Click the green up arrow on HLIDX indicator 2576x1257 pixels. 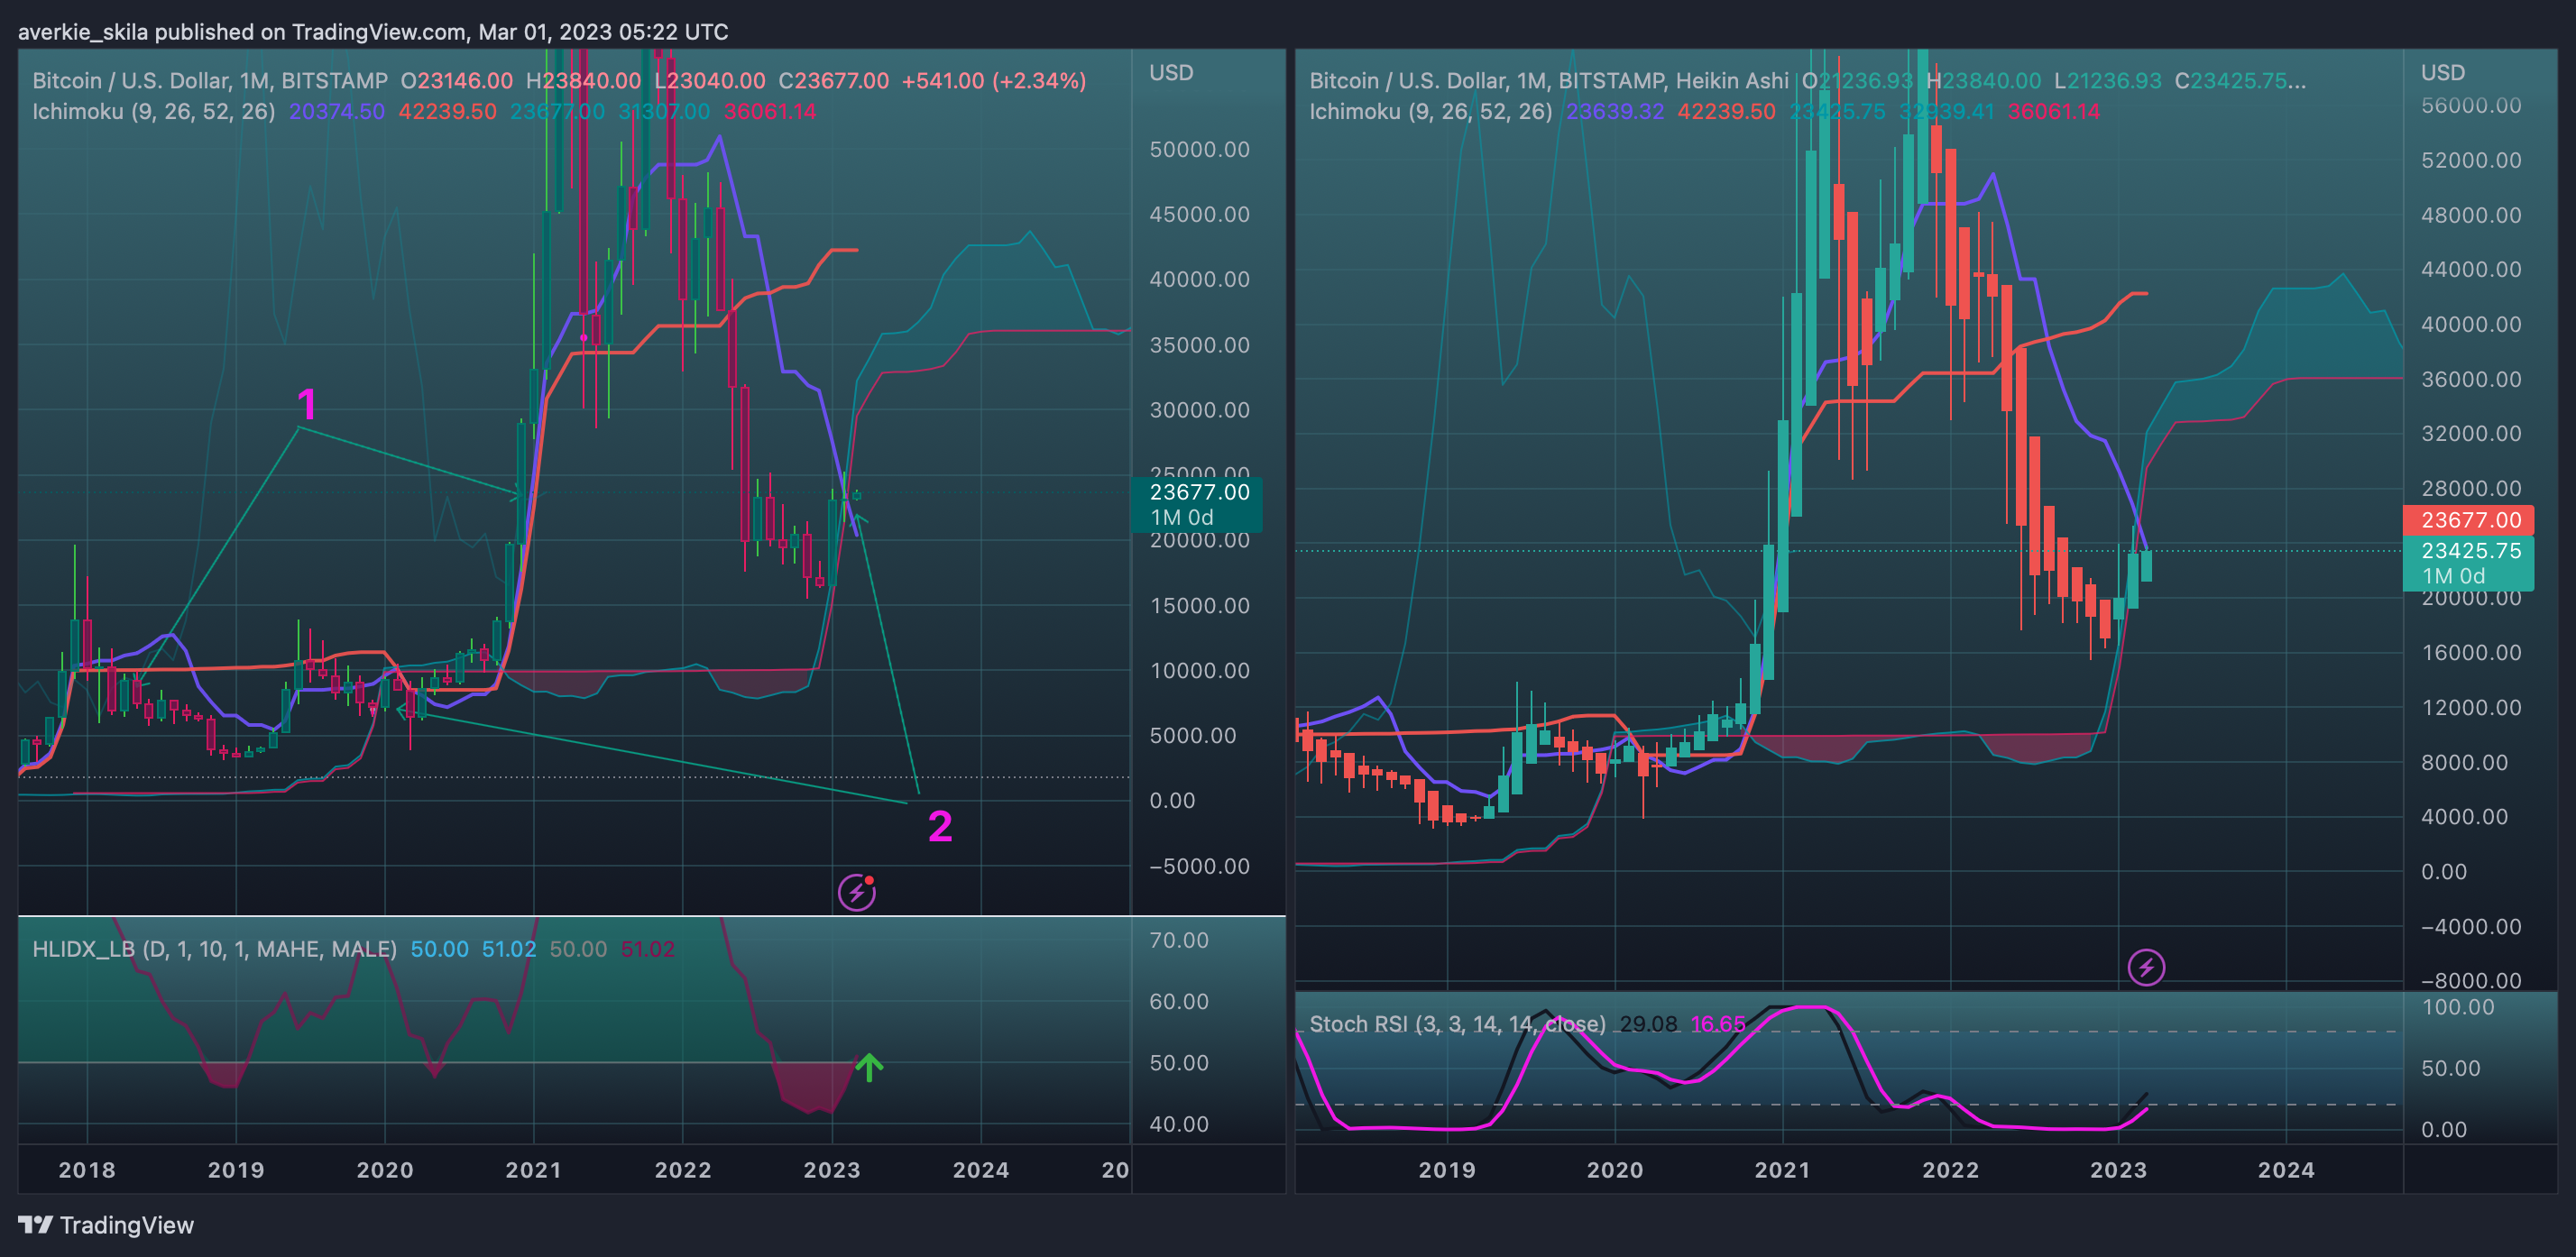(x=869, y=1067)
